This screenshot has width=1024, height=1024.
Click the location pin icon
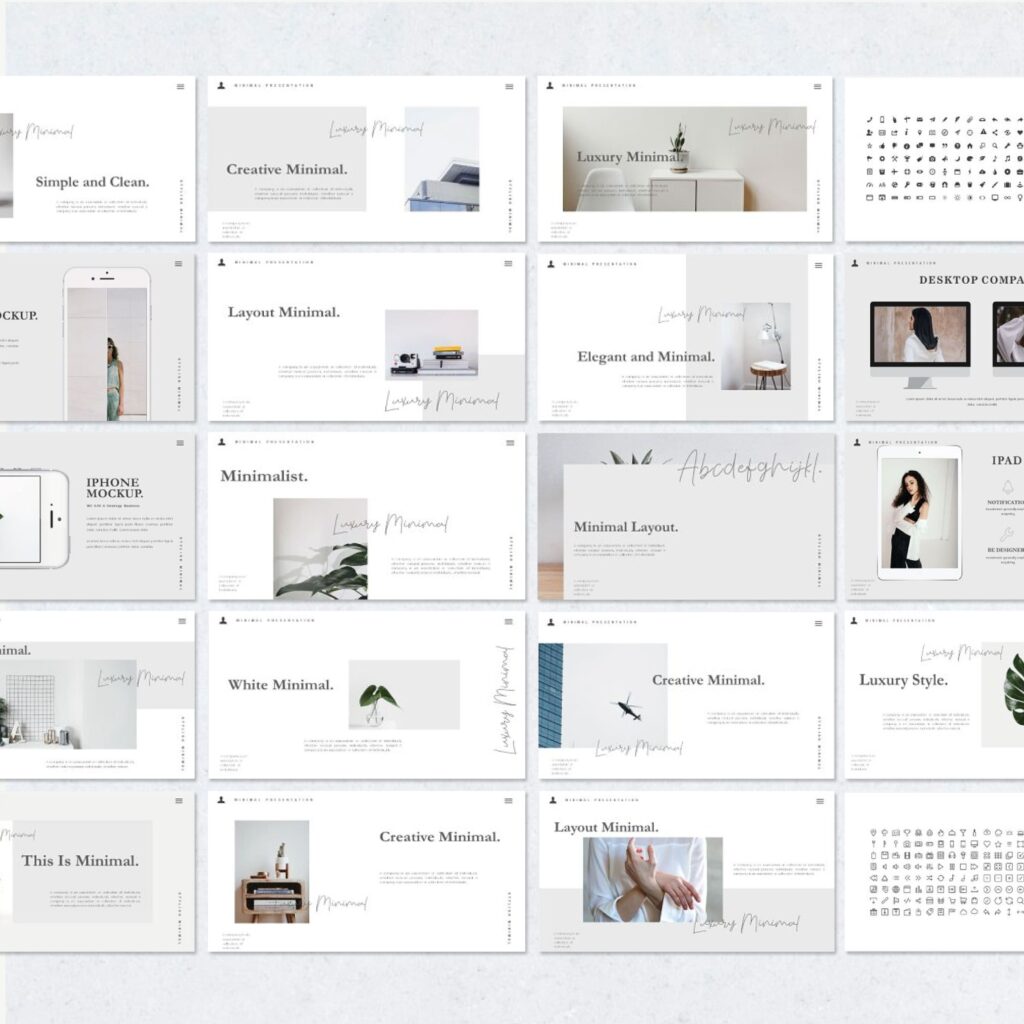pos(919,132)
